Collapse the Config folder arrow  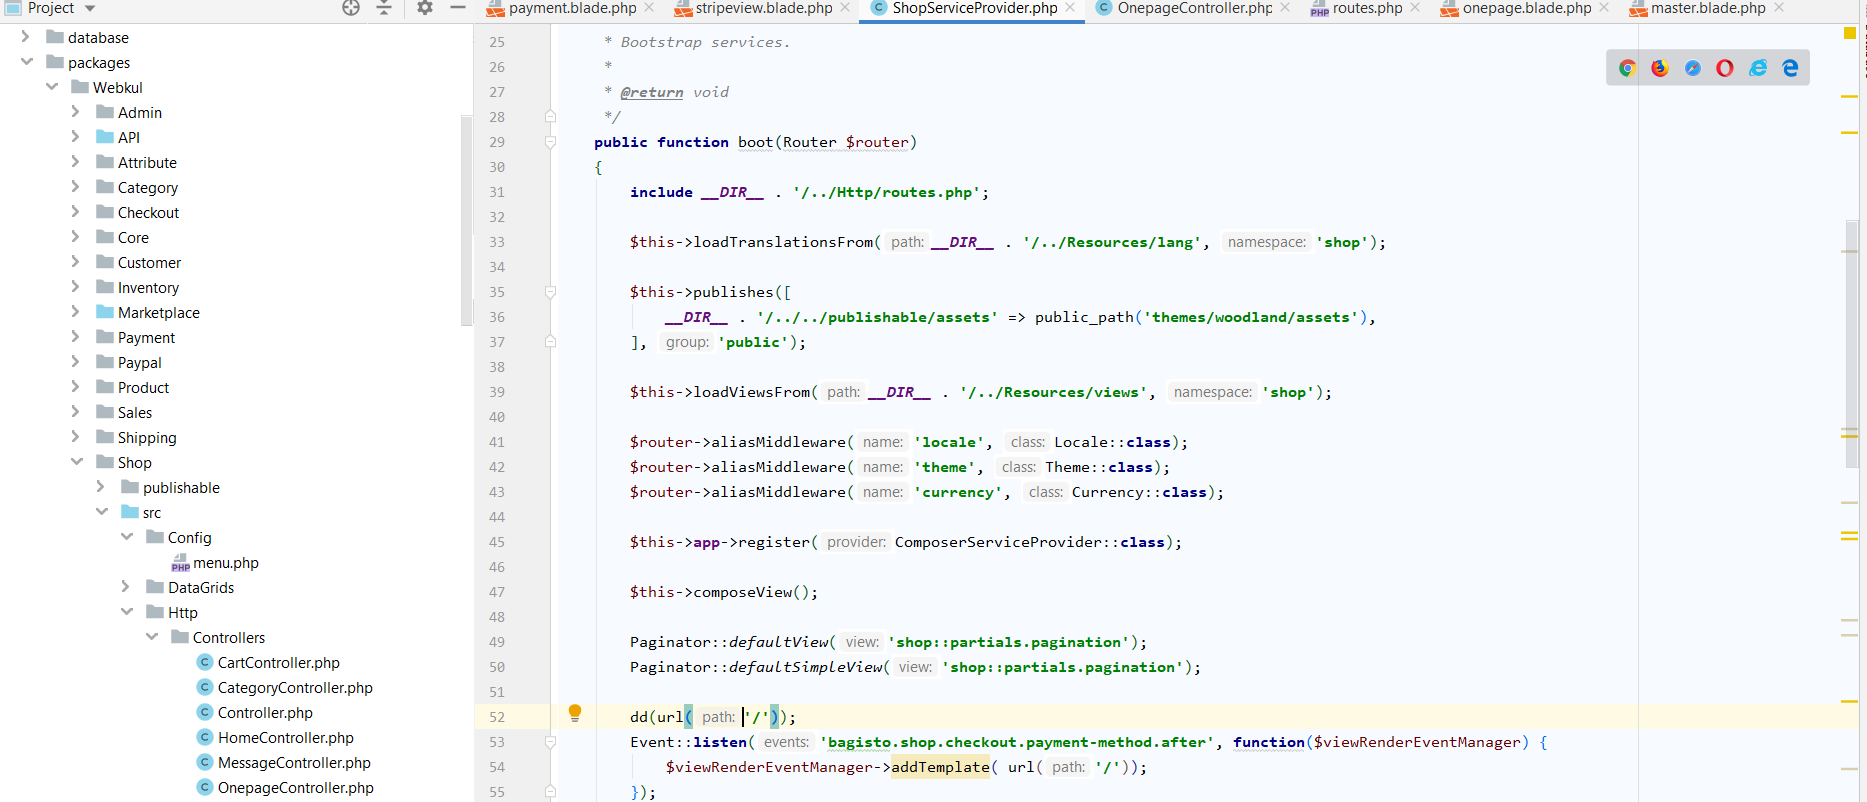click(126, 537)
